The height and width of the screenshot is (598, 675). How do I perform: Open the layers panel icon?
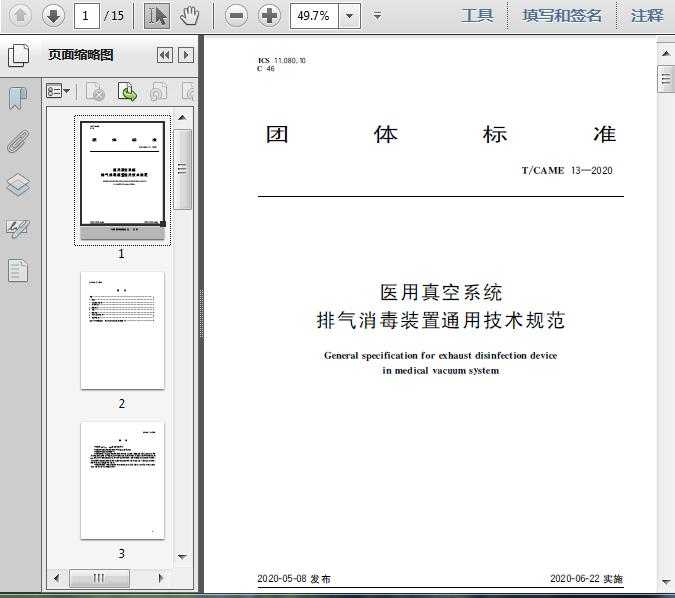18,185
